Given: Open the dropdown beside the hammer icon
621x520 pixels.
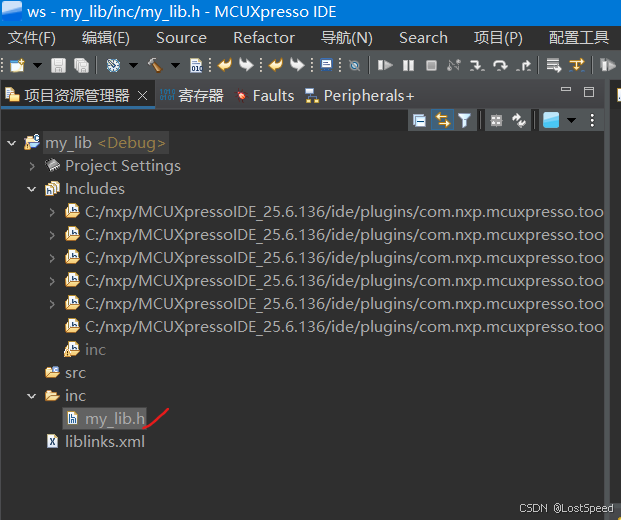Looking at the screenshot, I should [x=175, y=65].
